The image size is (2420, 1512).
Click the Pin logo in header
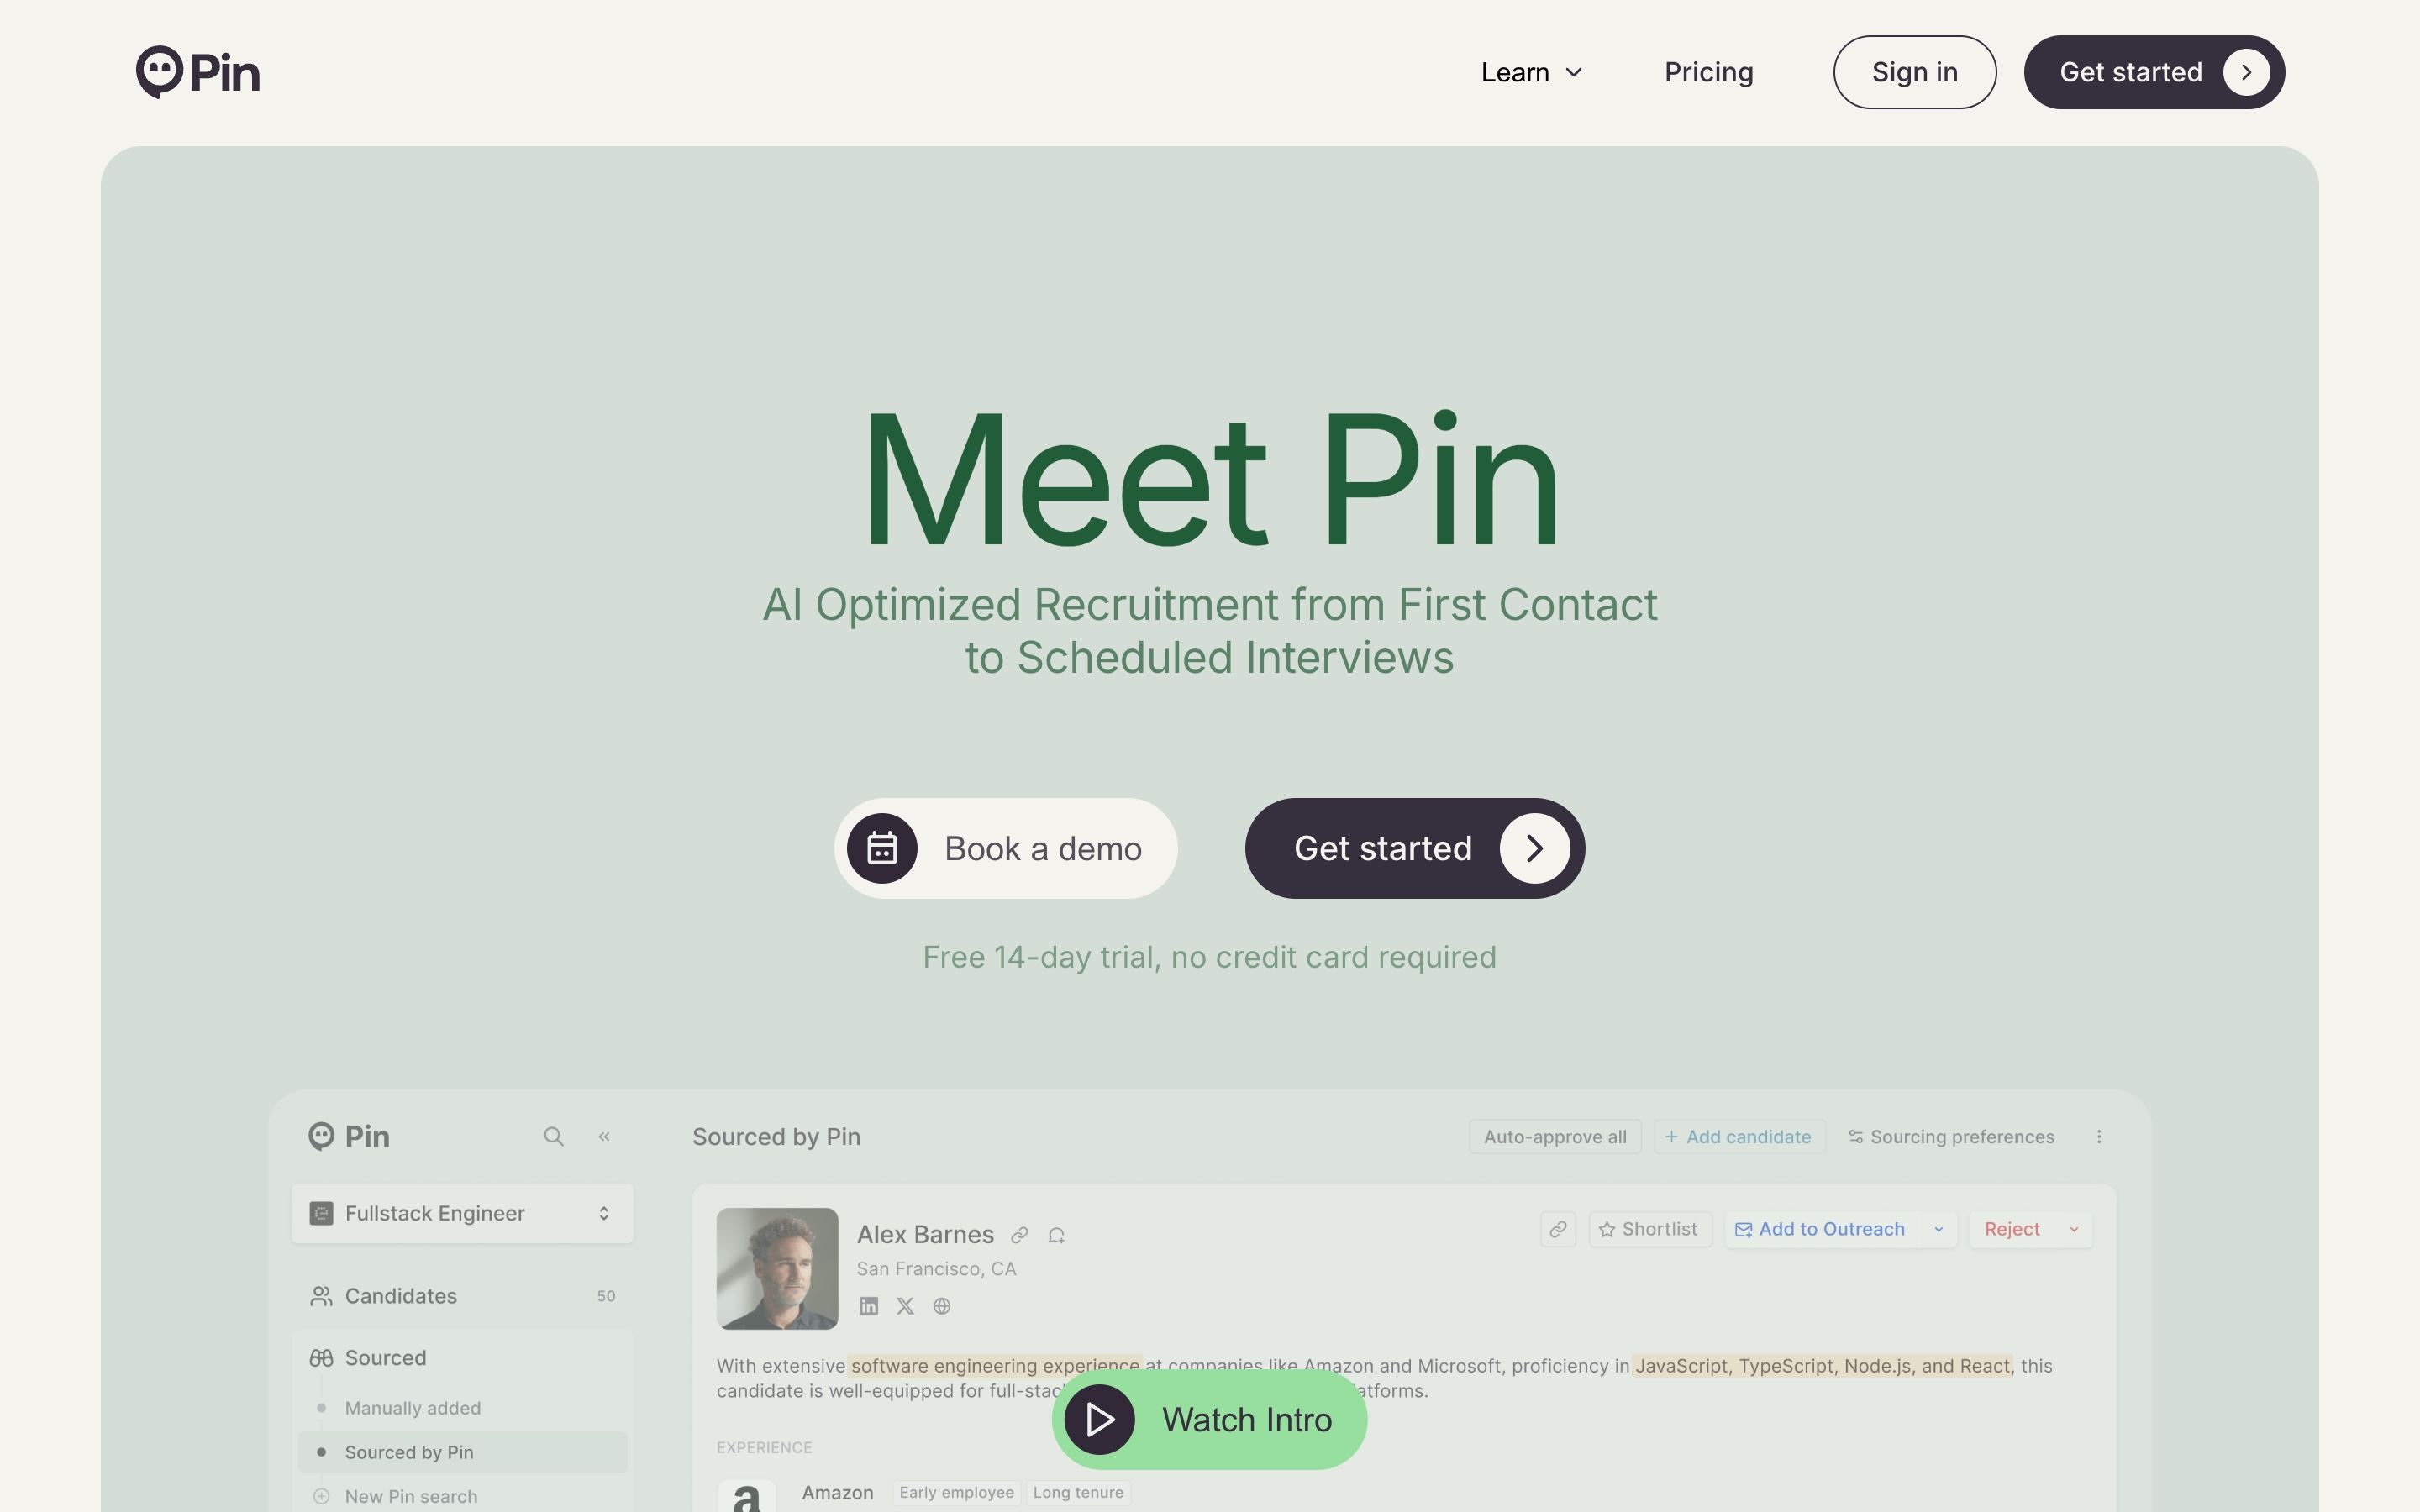(198, 72)
